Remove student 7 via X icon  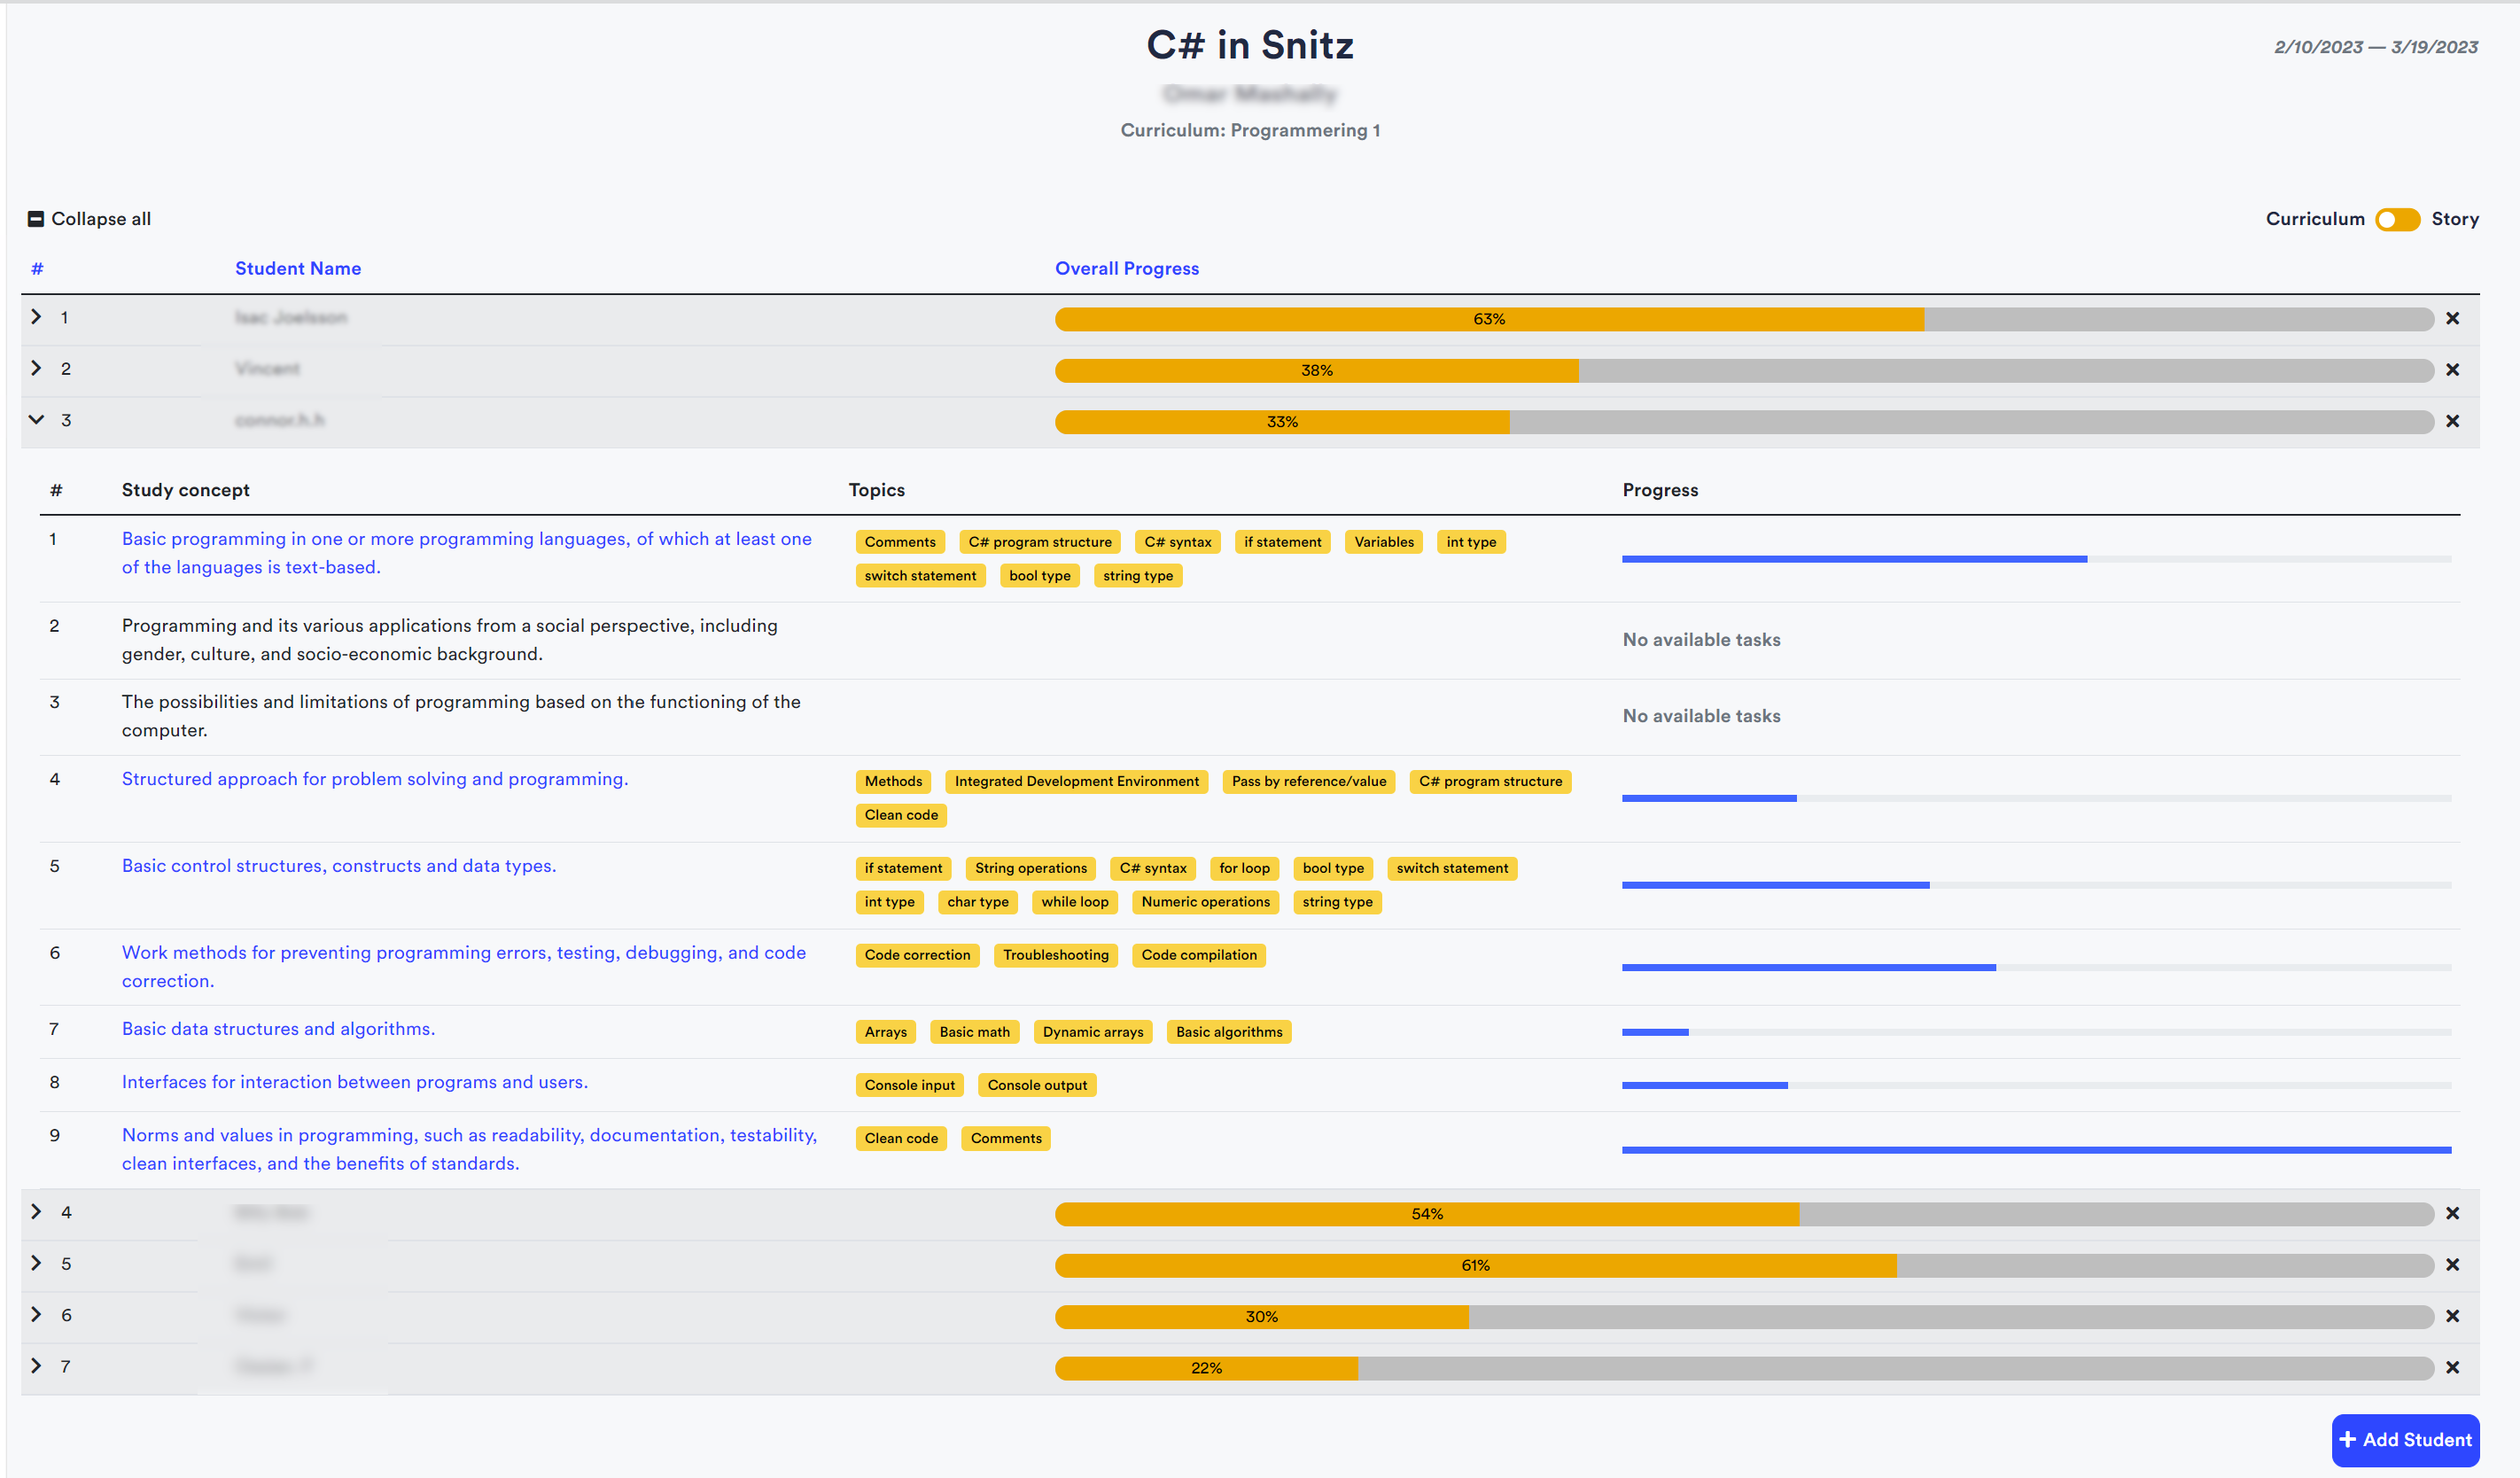point(2452,1367)
